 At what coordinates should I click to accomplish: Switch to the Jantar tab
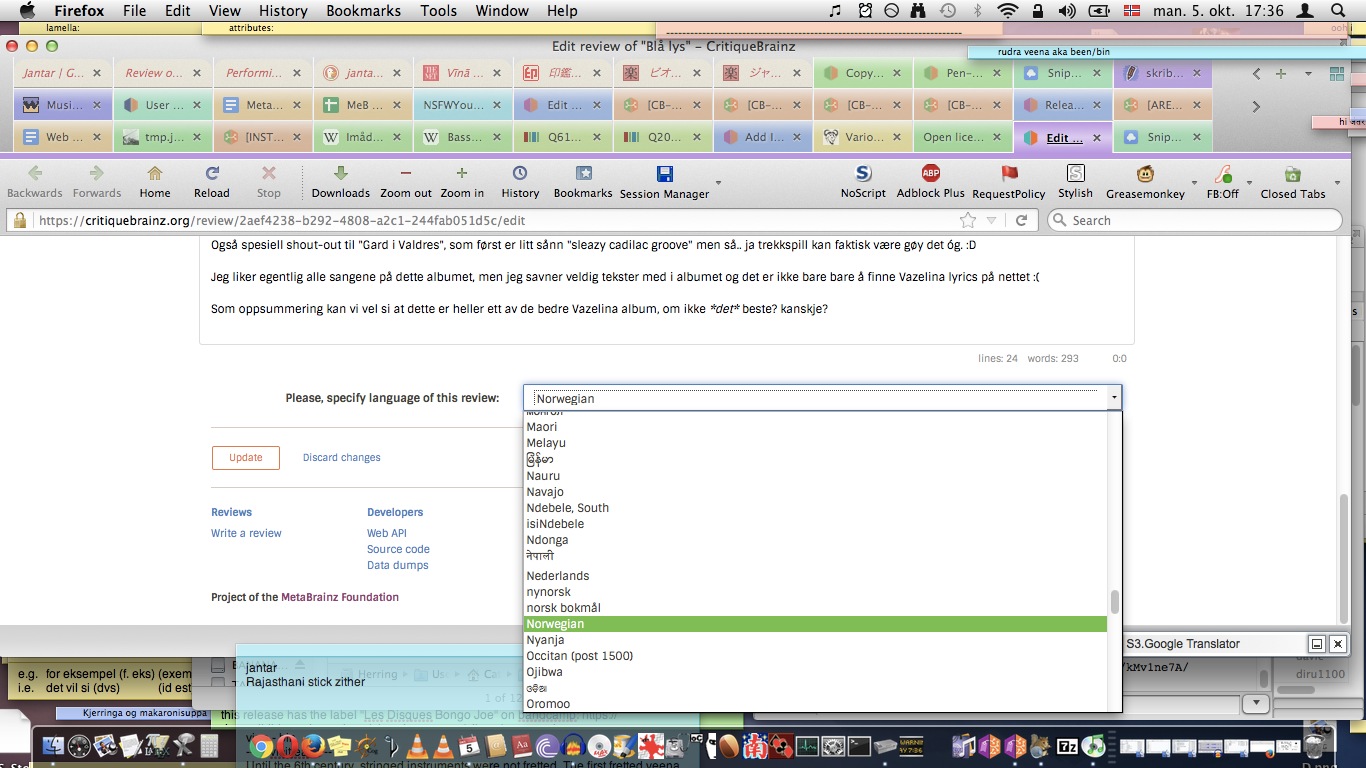point(62,73)
